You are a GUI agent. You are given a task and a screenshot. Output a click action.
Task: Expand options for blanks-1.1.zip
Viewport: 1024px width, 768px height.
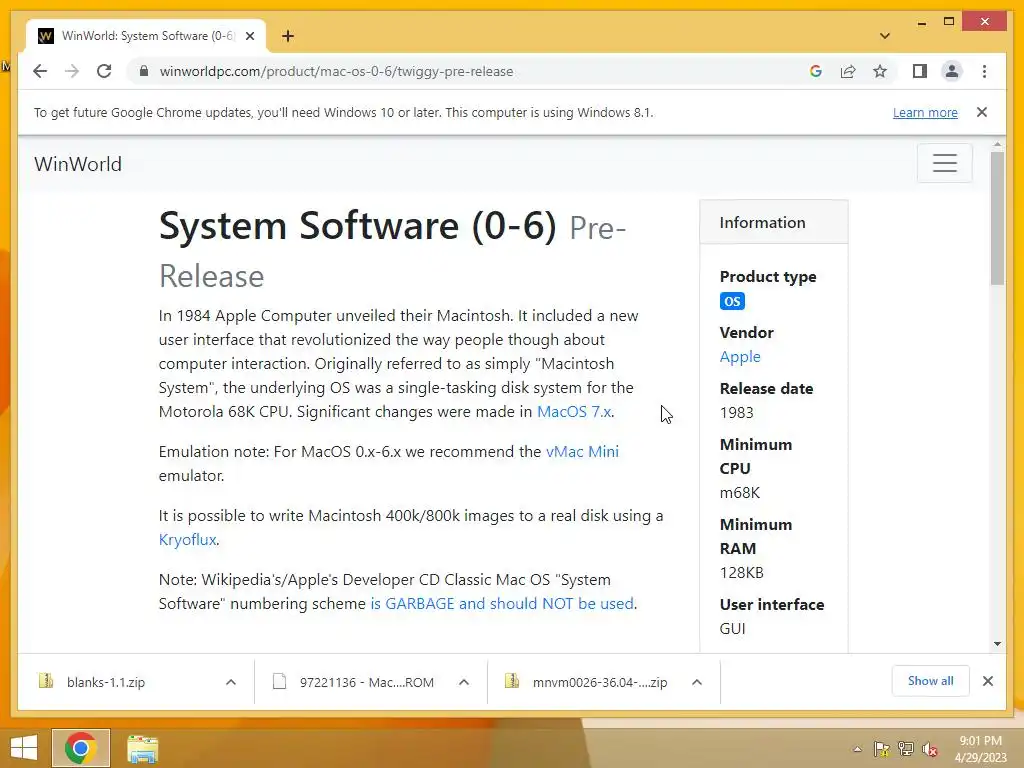click(x=231, y=682)
